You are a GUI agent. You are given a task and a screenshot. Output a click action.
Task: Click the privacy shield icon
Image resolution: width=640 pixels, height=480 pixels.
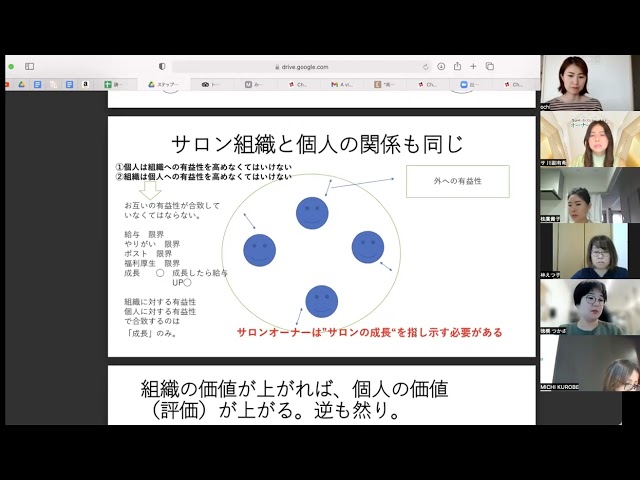tap(162, 67)
